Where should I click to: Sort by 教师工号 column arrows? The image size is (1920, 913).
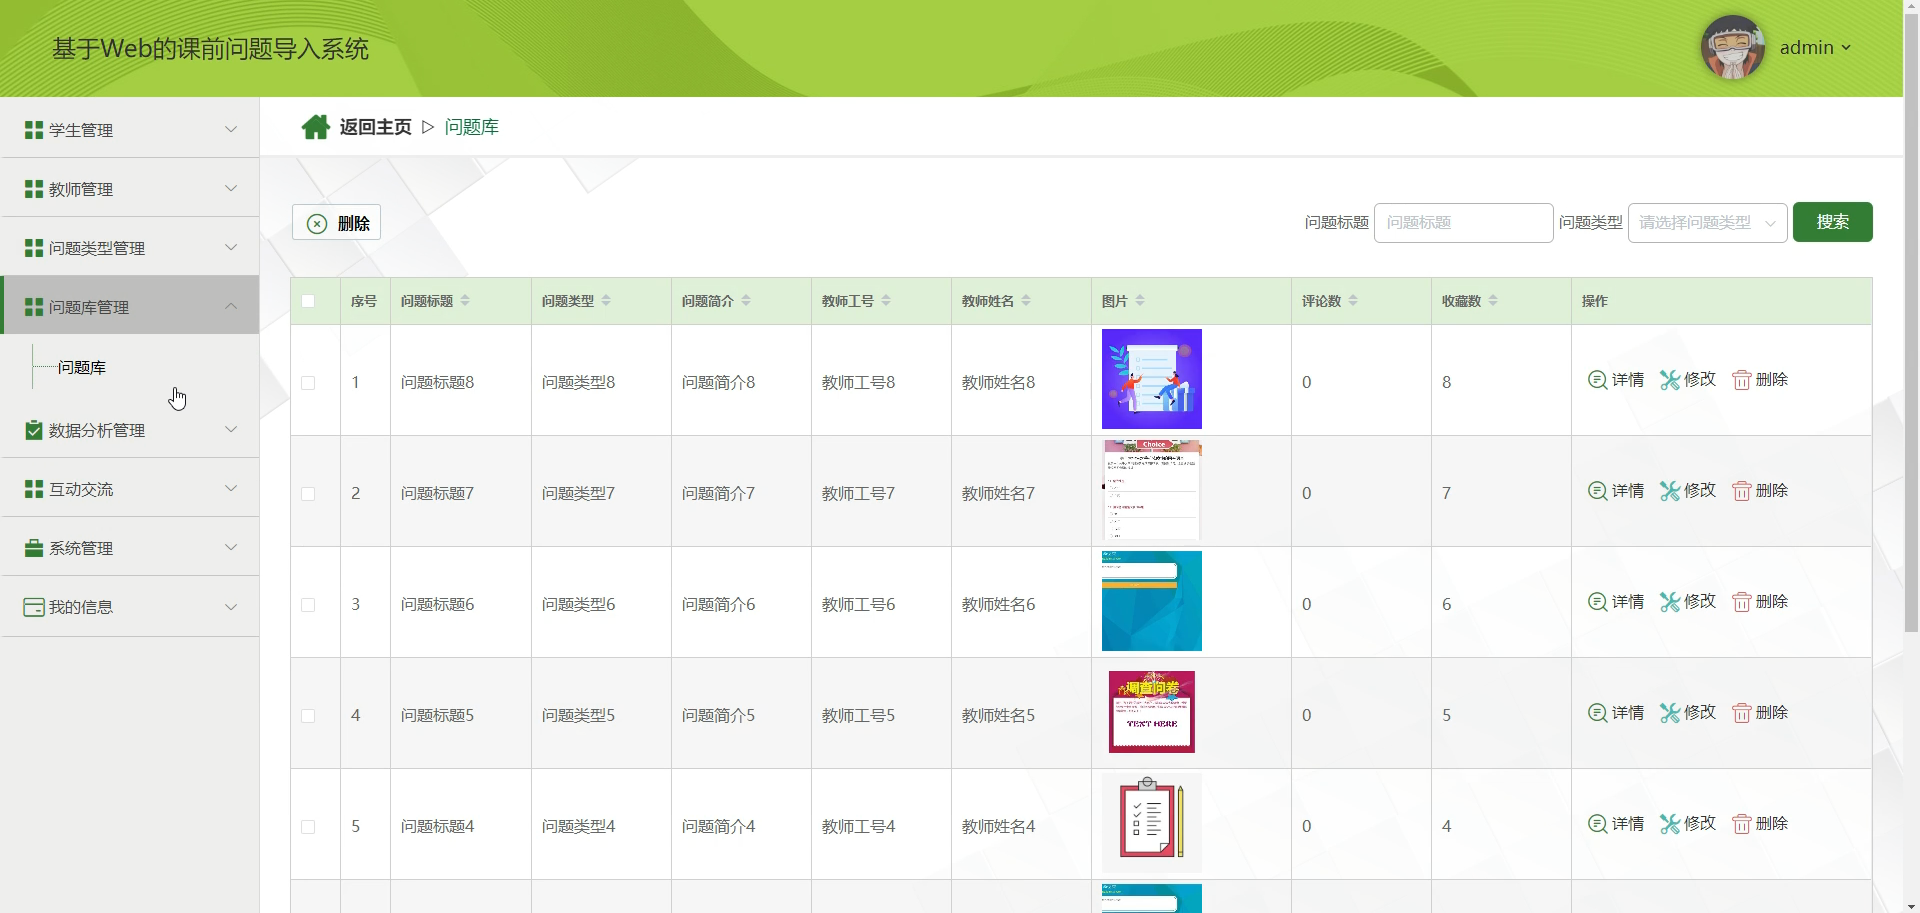point(886,301)
